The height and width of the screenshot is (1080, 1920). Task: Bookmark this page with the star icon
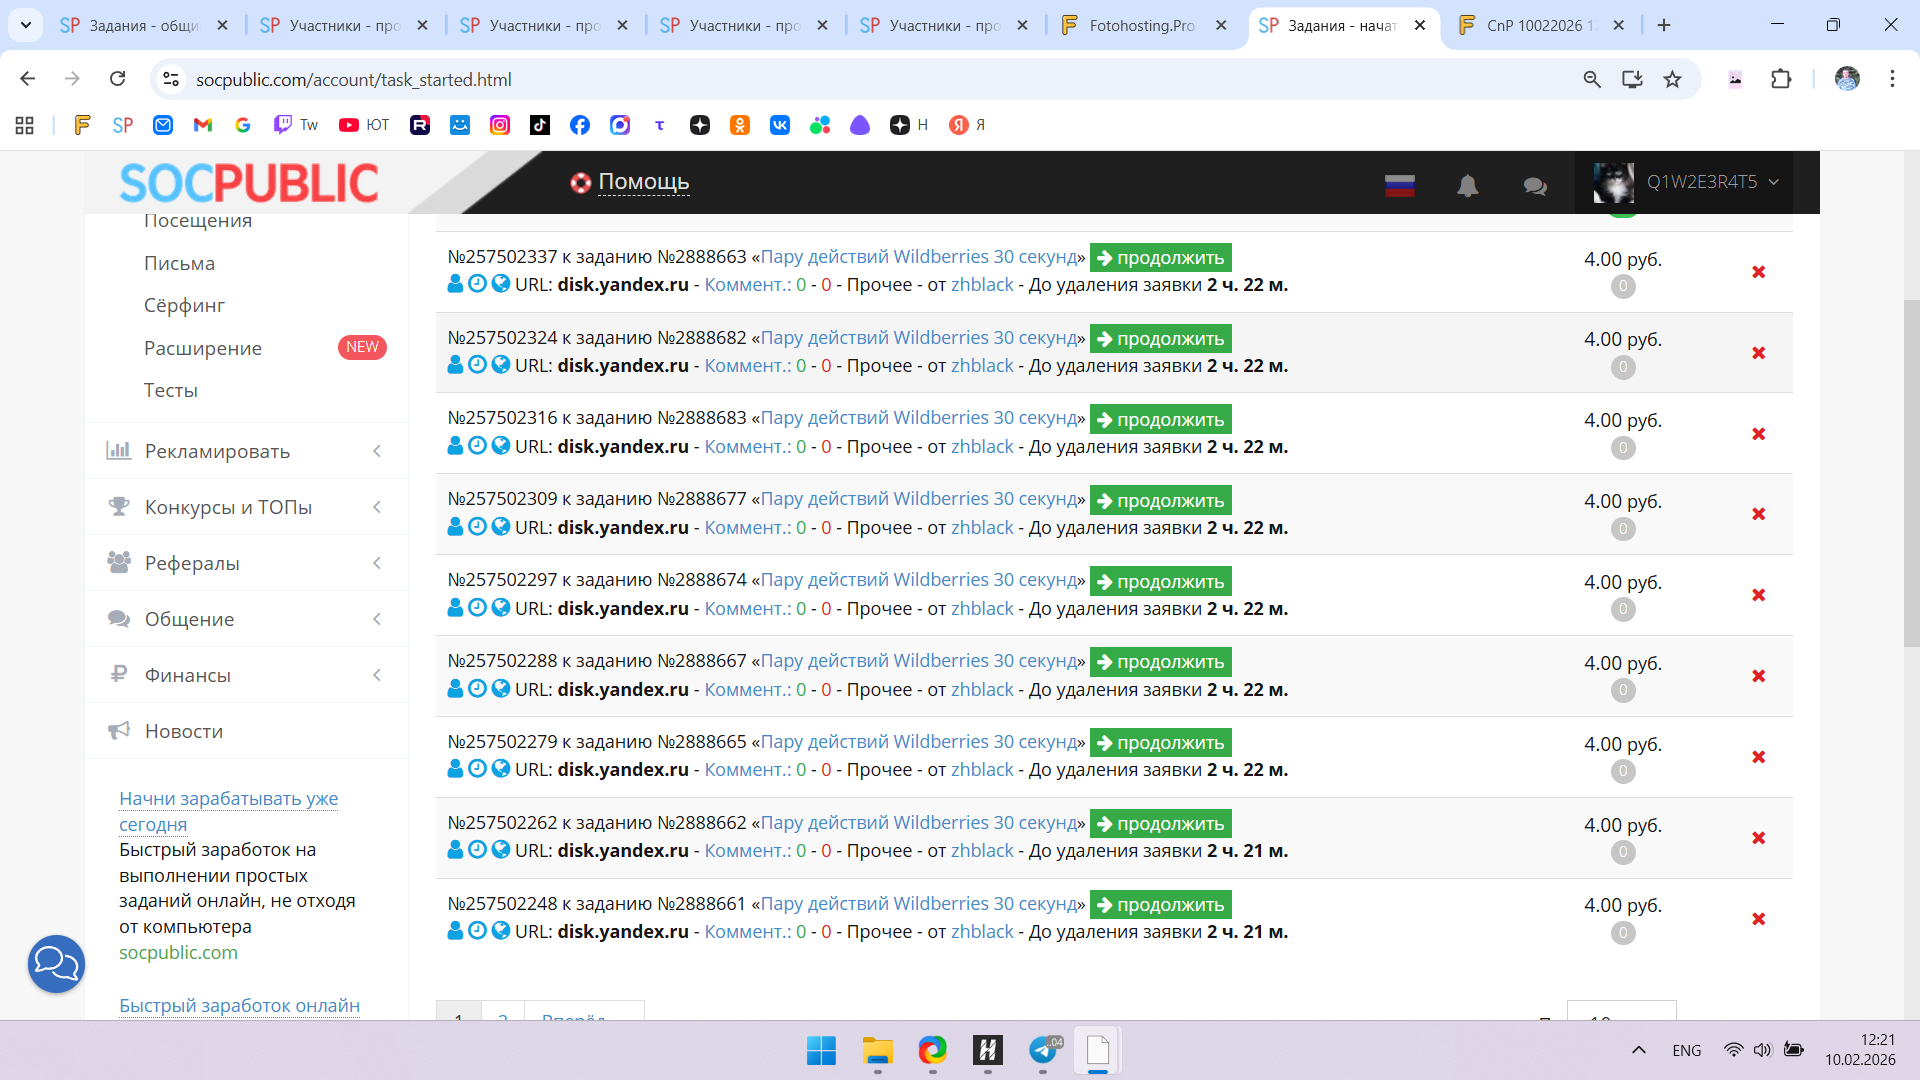point(1672,79)
